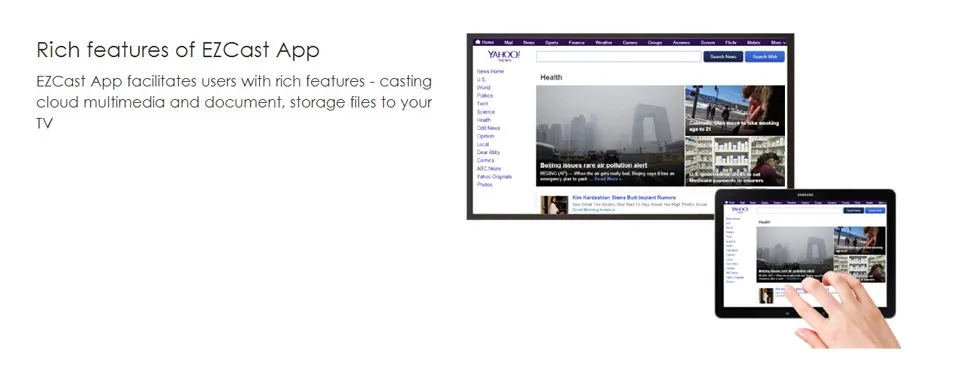Click the 'EZCast App facilitates users' description text
The image size is (960, 366).
tap(234, 102)
